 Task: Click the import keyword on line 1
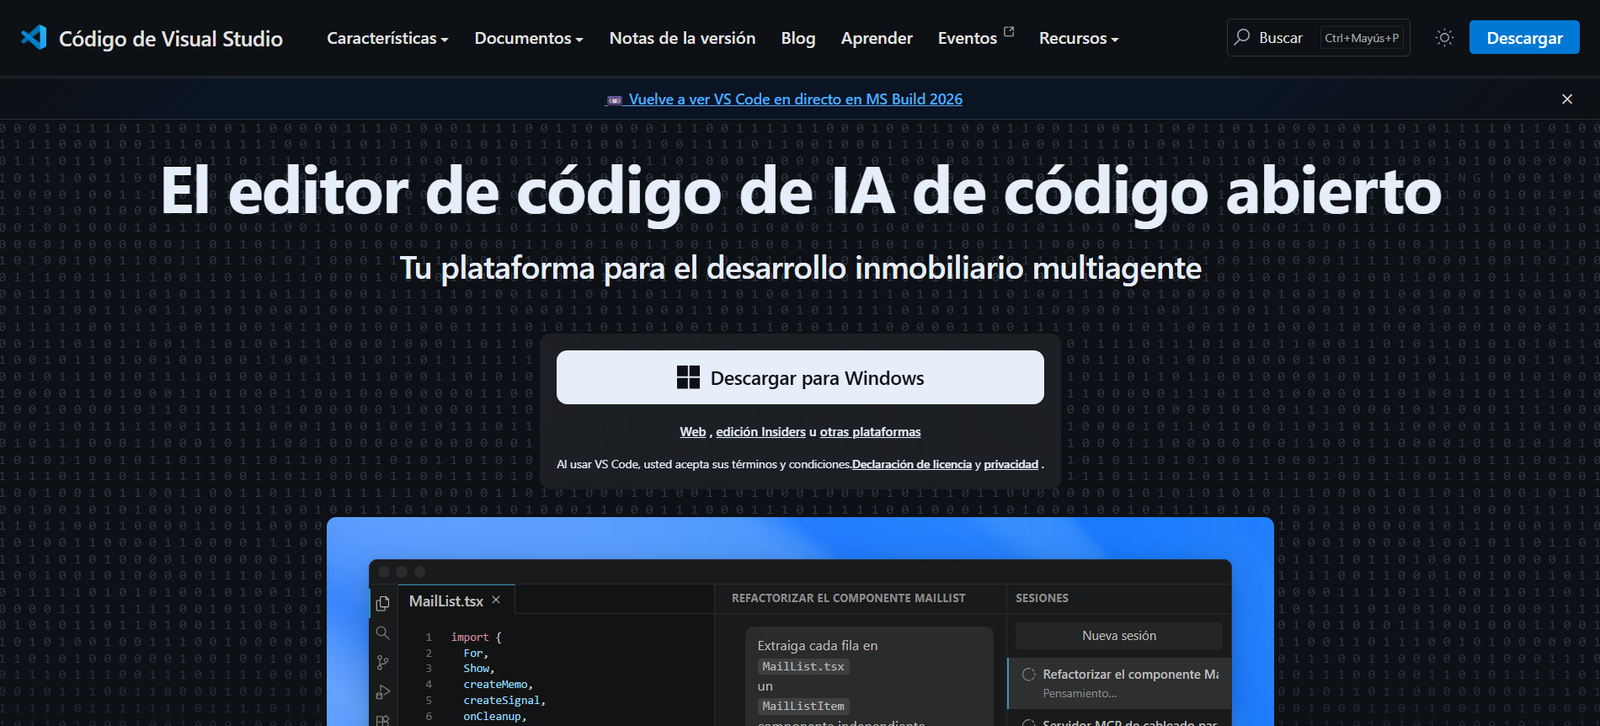pos(470,637)
